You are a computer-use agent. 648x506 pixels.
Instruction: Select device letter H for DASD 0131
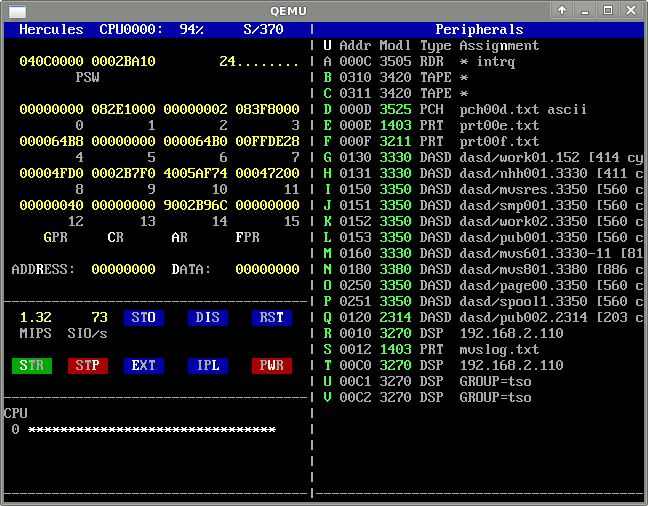tap(327, 173)
